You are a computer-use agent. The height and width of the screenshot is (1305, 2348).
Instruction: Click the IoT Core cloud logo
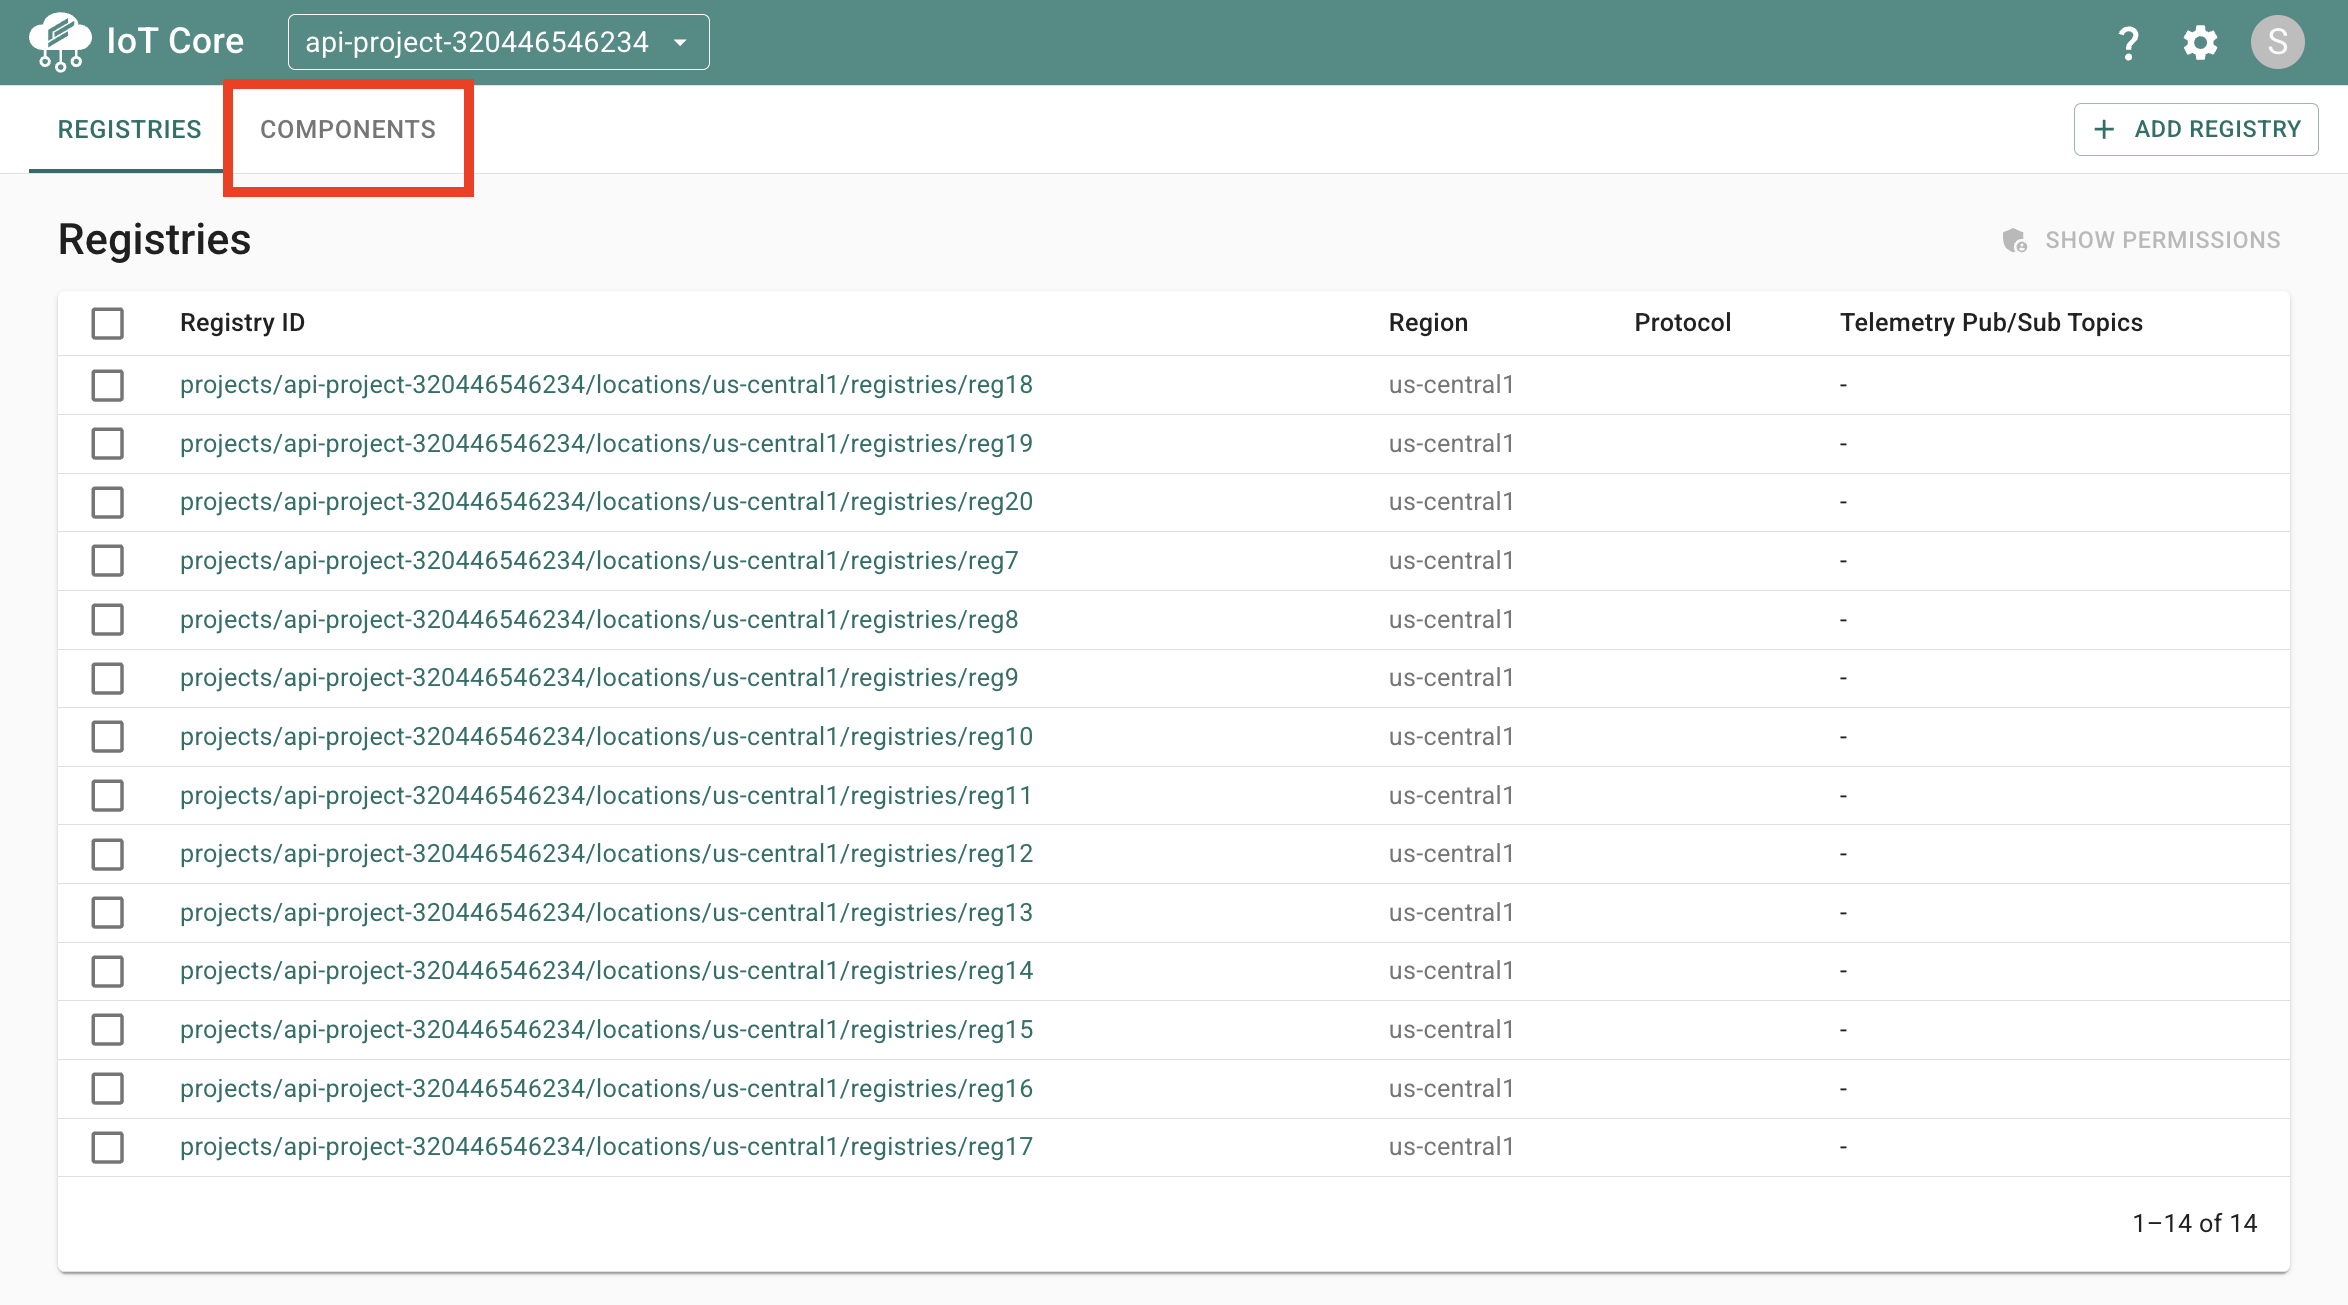60,42
